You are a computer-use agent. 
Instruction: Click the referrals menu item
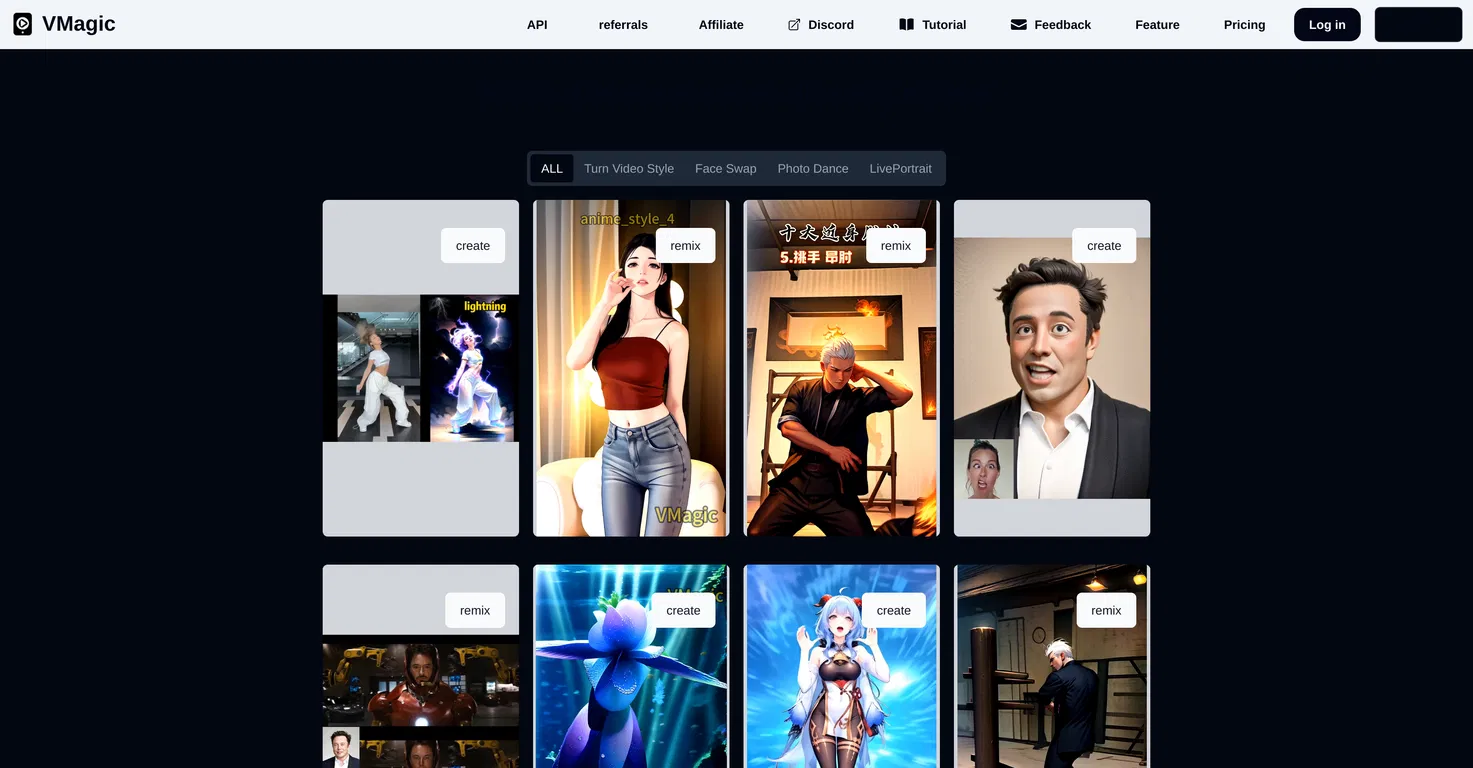tap(623, 24)
